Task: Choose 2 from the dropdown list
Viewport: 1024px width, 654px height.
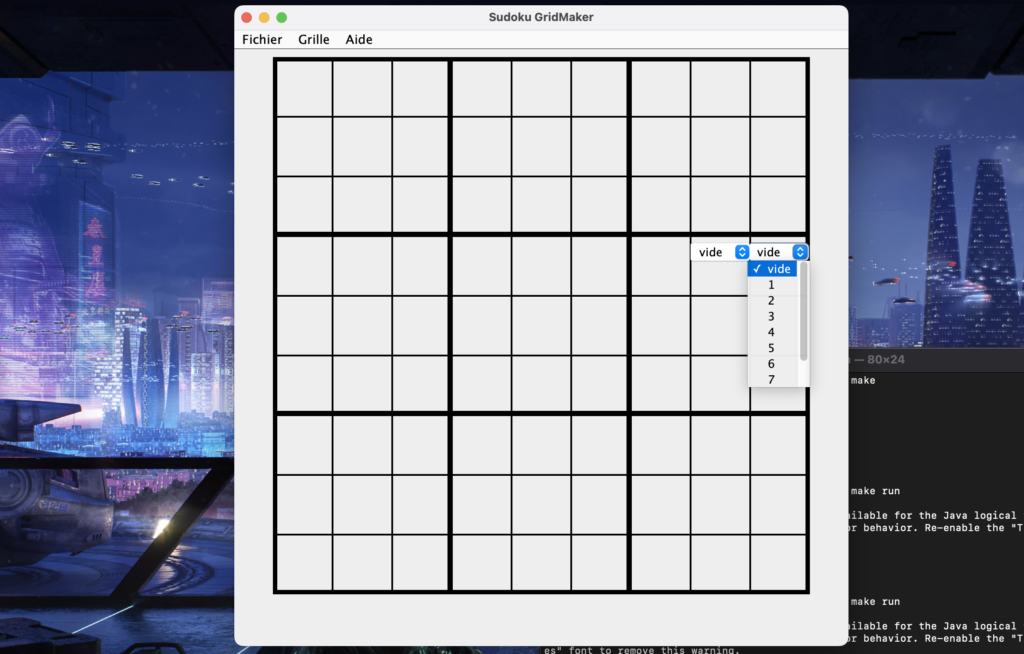Action: [772, 301]
